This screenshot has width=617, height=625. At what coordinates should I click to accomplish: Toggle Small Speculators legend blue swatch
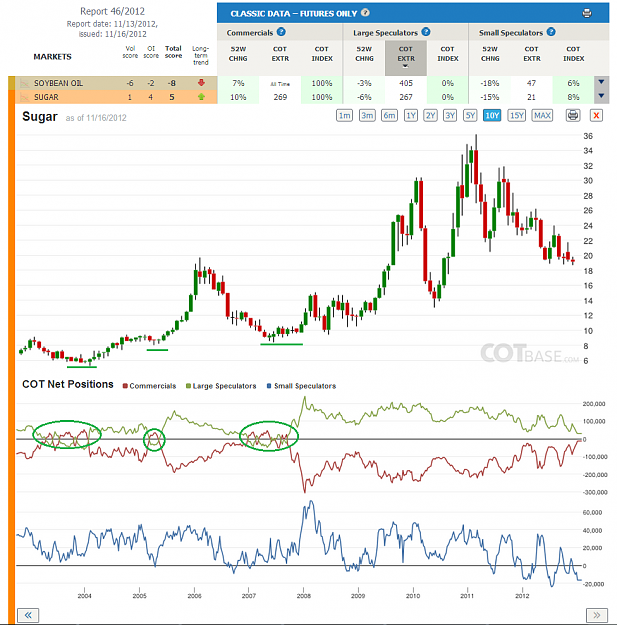click(269, 386)
